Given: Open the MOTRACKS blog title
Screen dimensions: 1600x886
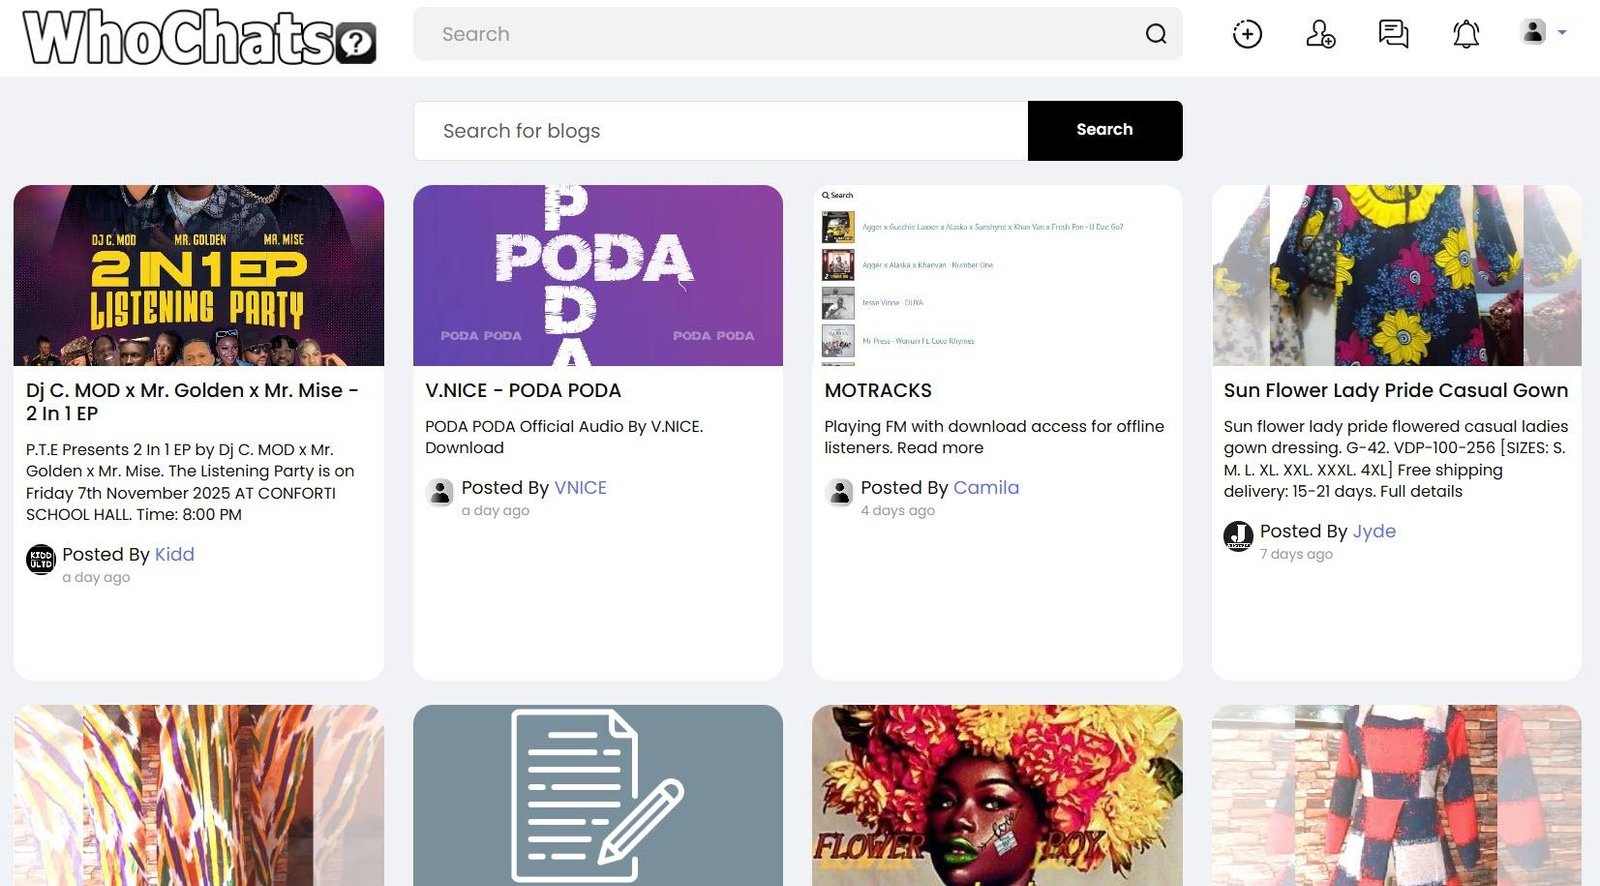Looking at the screenshot, I should point(877,391).
